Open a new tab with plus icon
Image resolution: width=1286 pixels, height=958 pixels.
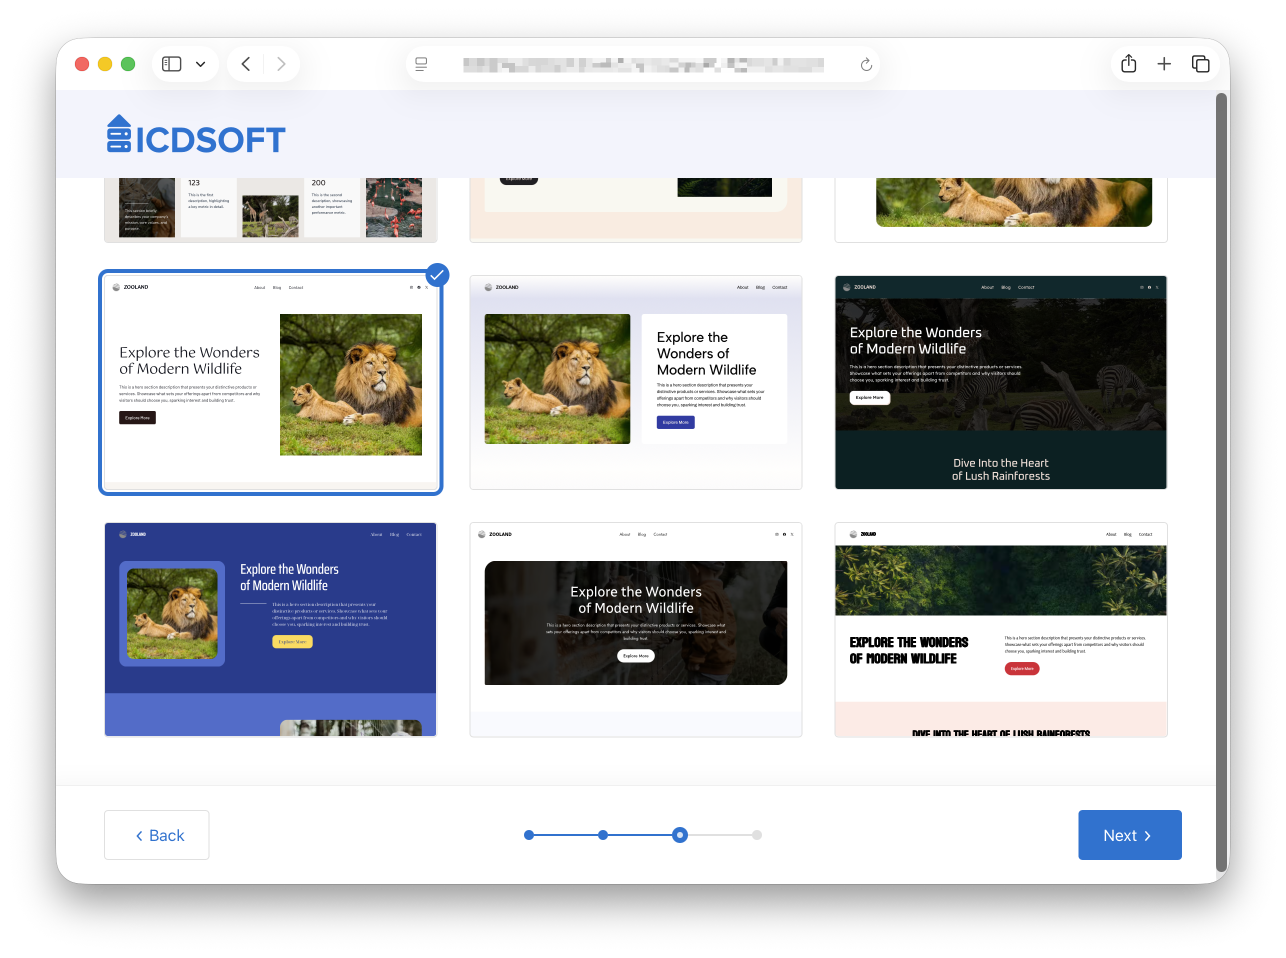tap(1164, 64)
